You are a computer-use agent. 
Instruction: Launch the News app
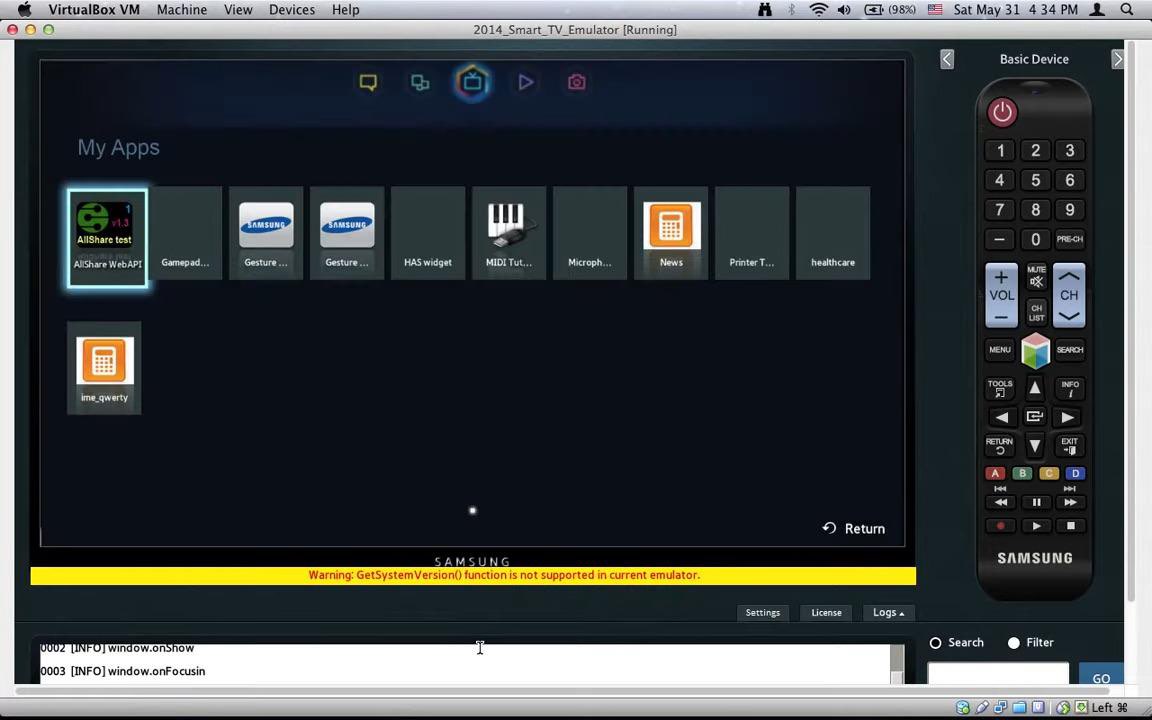(671, 232)
